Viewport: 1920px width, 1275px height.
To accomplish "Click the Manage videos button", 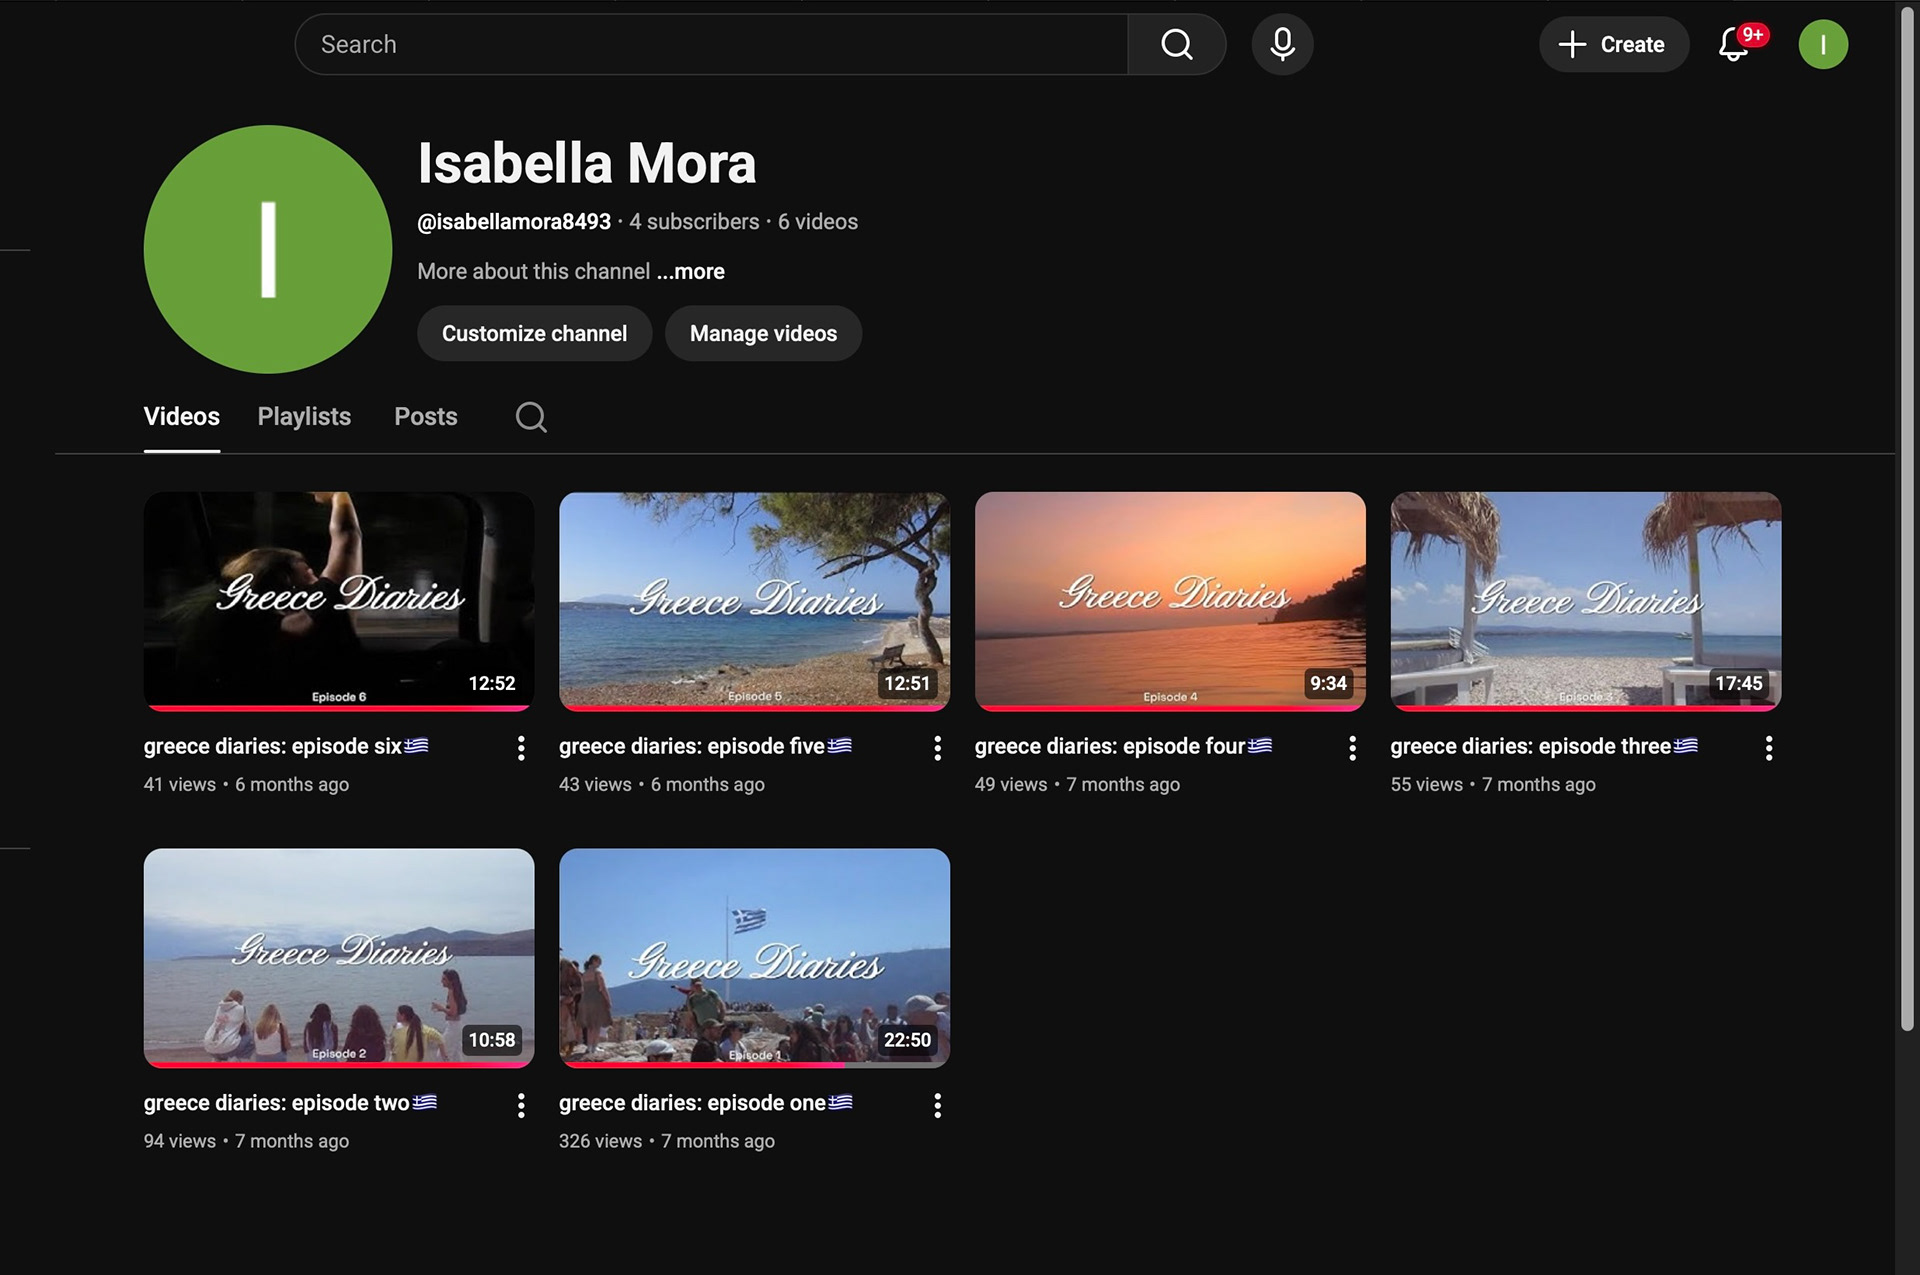I will (x=763, y=333).
